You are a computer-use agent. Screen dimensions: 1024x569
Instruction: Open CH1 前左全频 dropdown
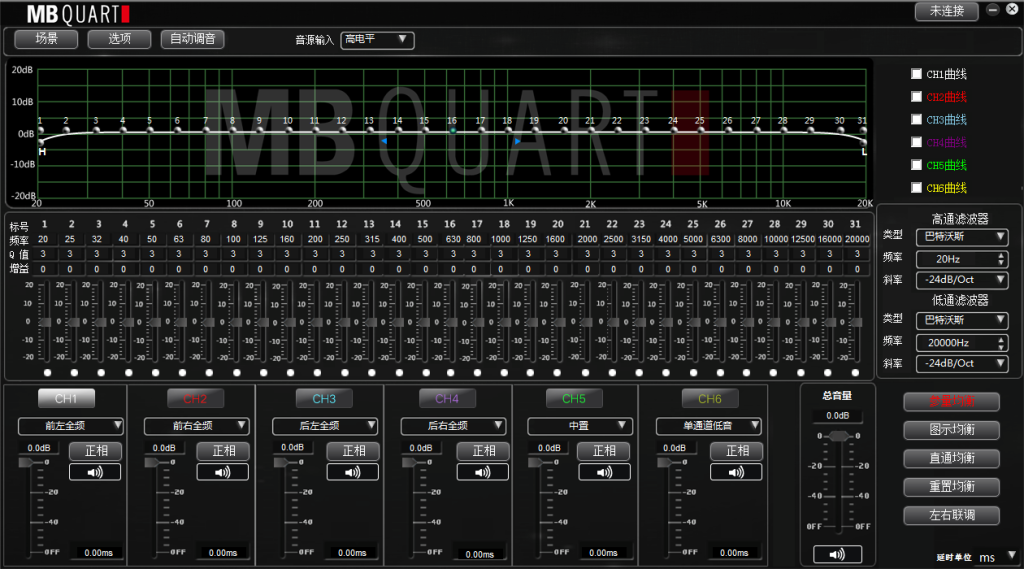pyautogui.click(x=71, y=426)
